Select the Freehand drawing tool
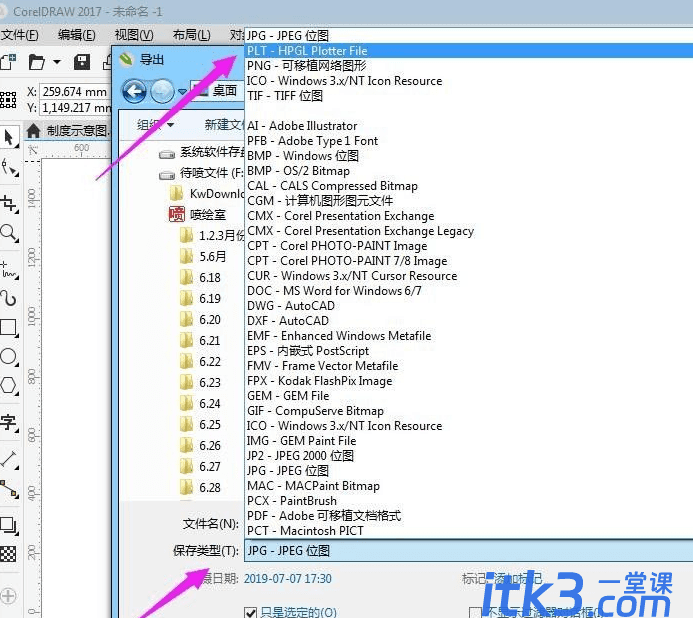The width and height of the screenshot is (693, 618). [x=9, y=270]
